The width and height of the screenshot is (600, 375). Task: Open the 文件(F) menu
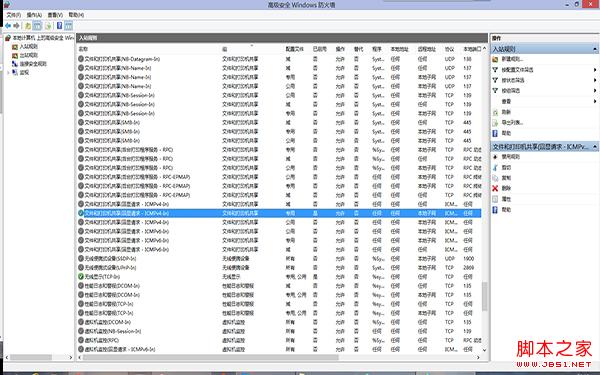click(x=13, y=15)
